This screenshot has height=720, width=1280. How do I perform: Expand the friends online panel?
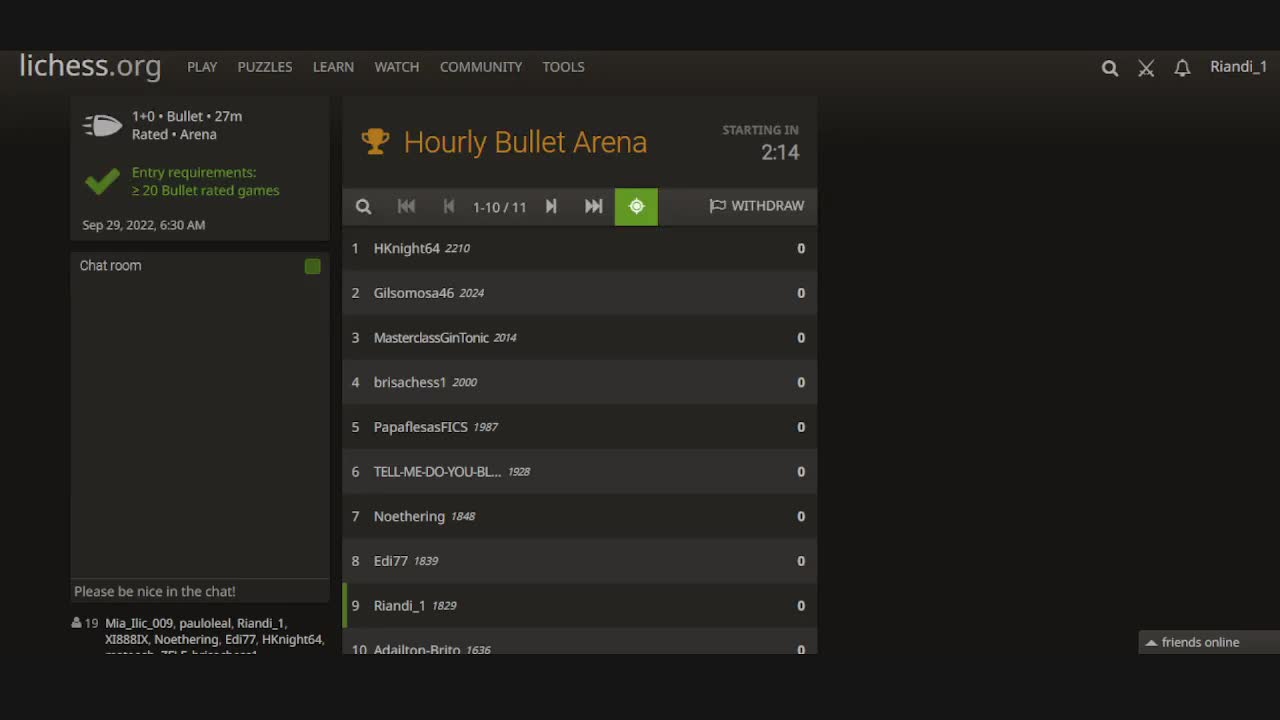(1209, 642)
